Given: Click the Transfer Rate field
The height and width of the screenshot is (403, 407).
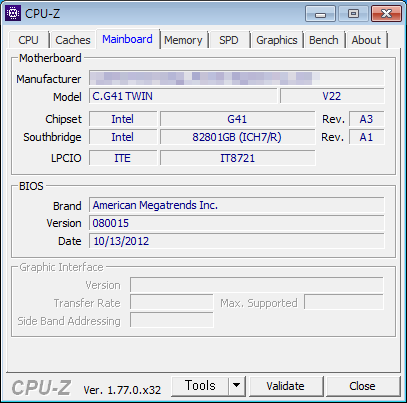Looking at the screenshot, I should pyautogui.click(x=172, y=303).
